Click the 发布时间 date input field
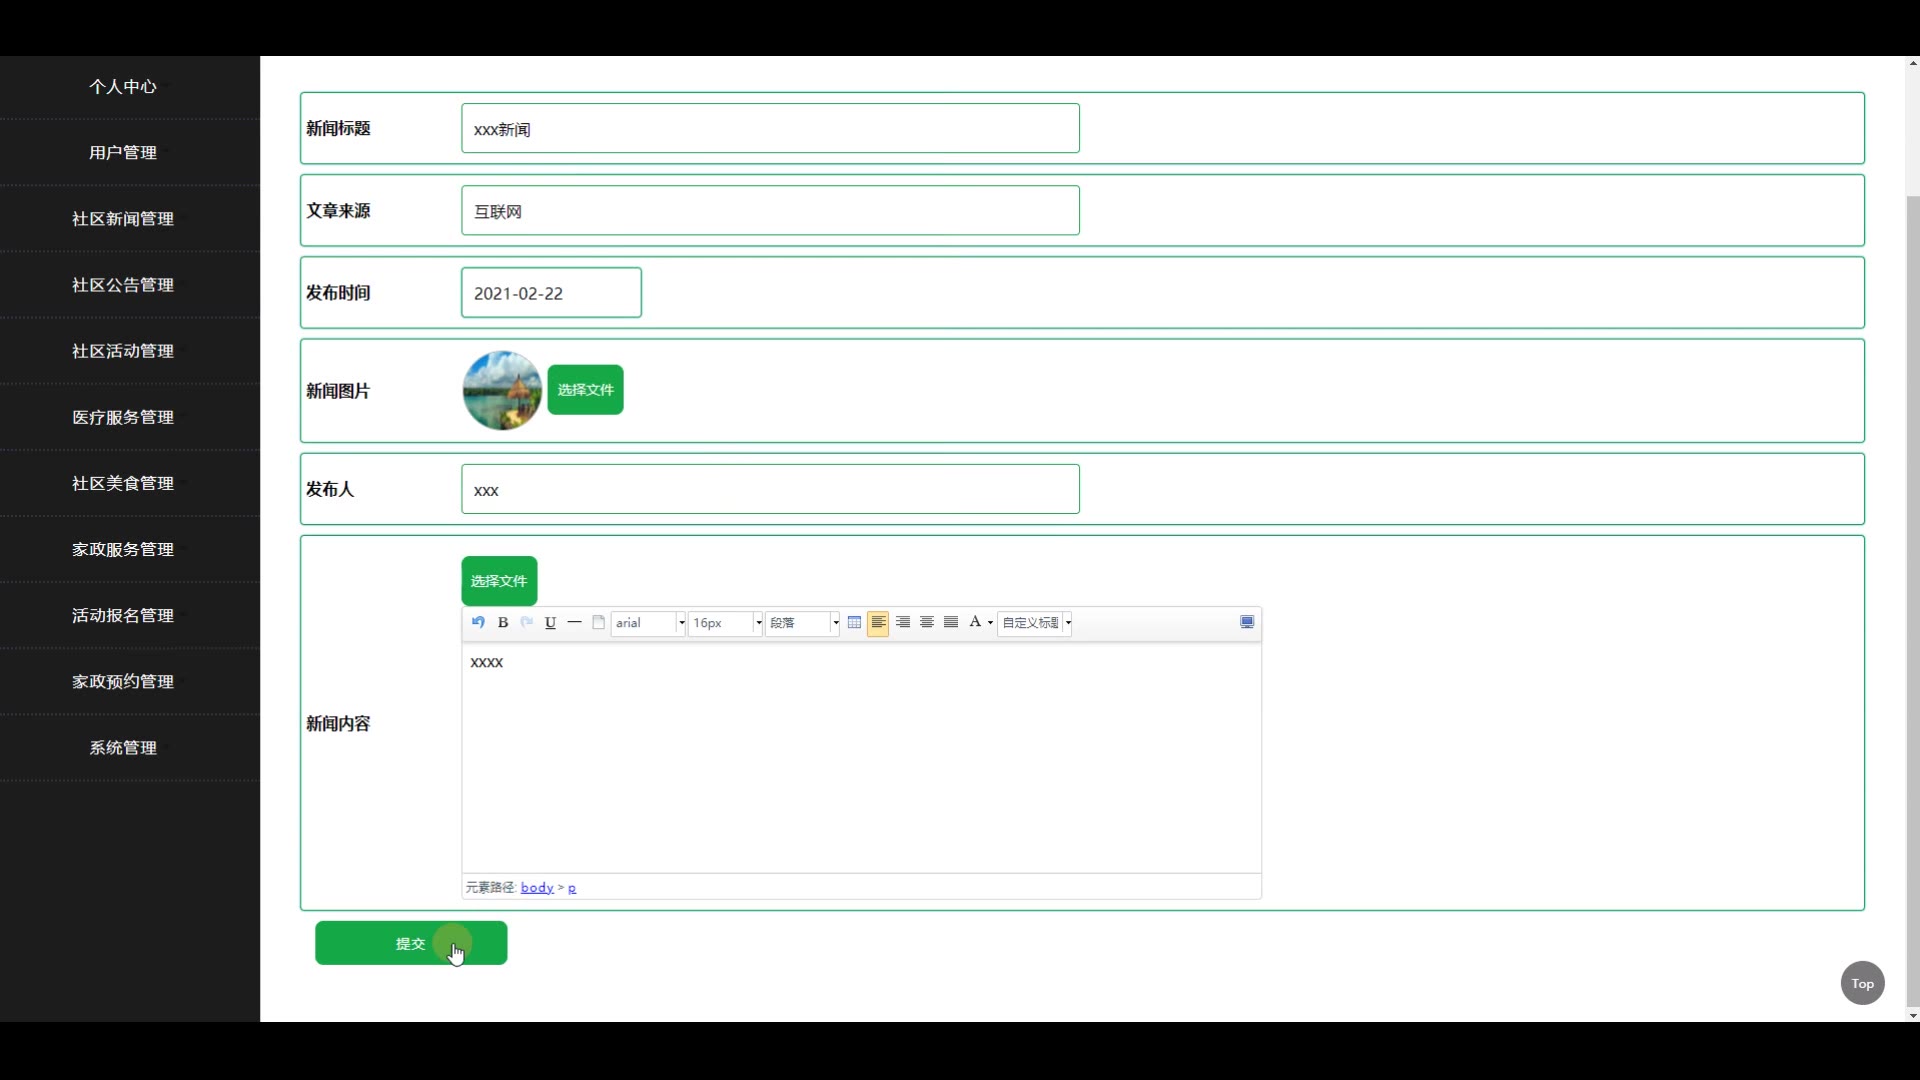1920x1080 pixels. pyautogui.click(x=551, y=293)
